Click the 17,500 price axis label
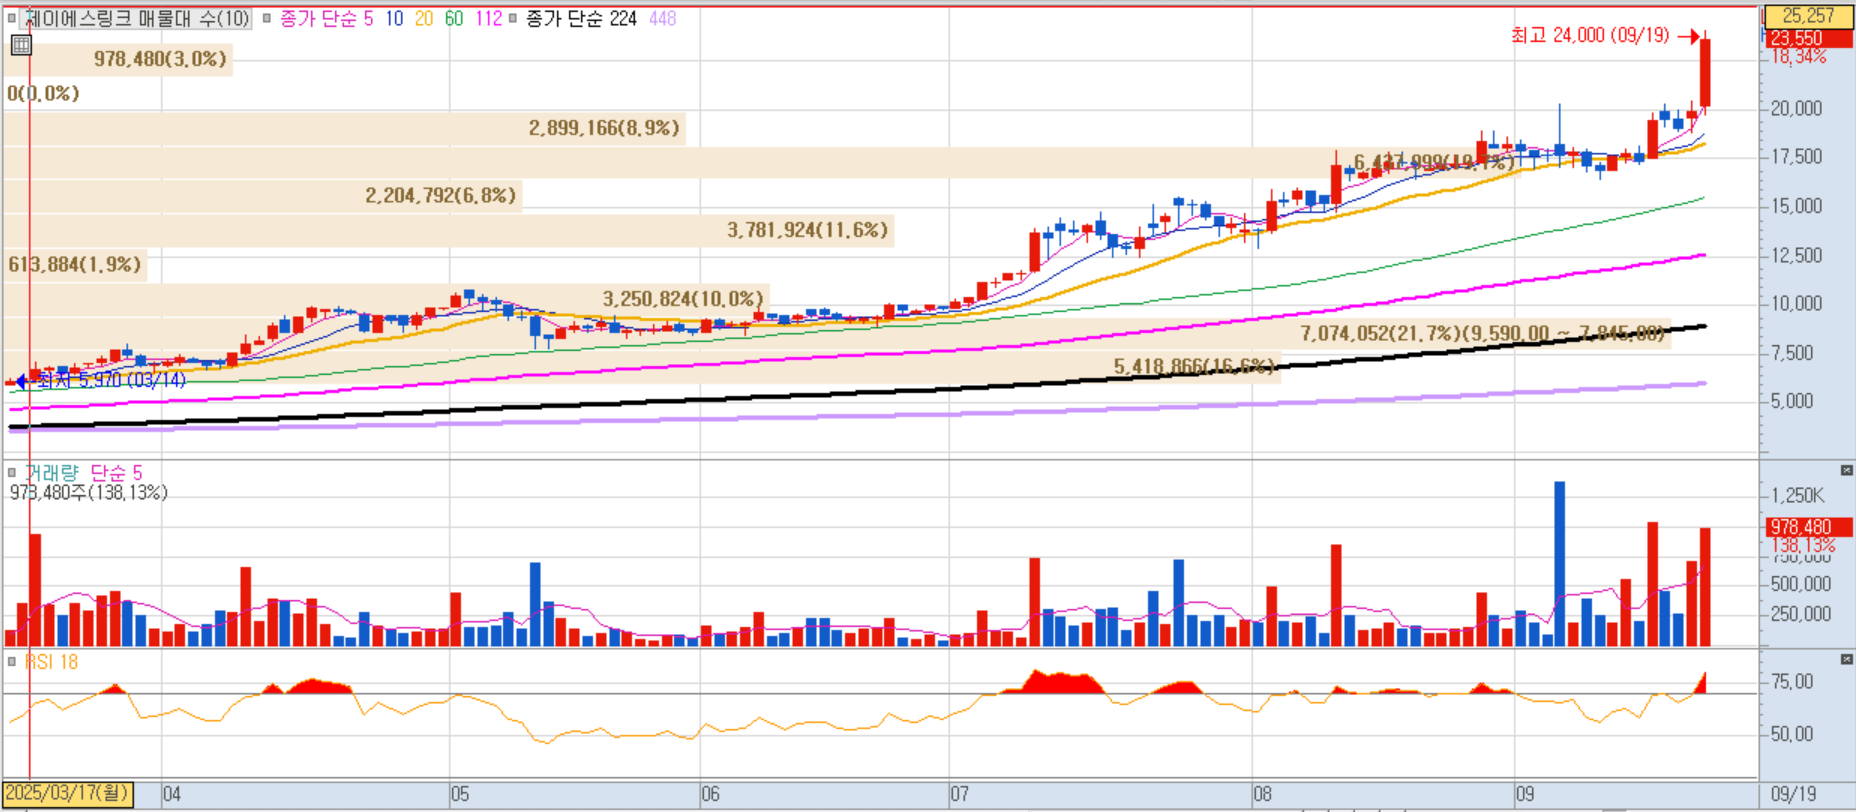 [x=1796, y=157]
